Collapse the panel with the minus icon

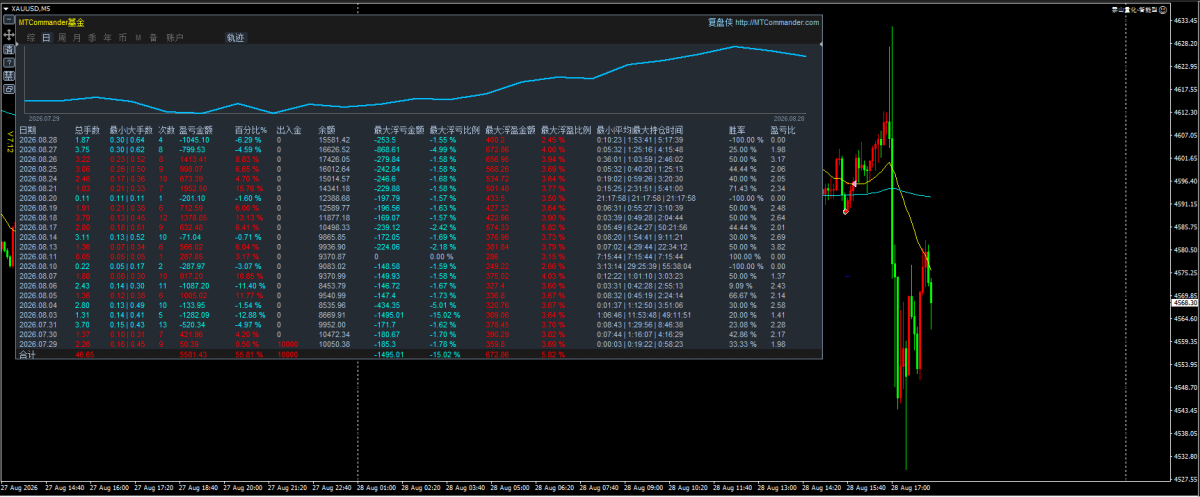coord(9,19)
